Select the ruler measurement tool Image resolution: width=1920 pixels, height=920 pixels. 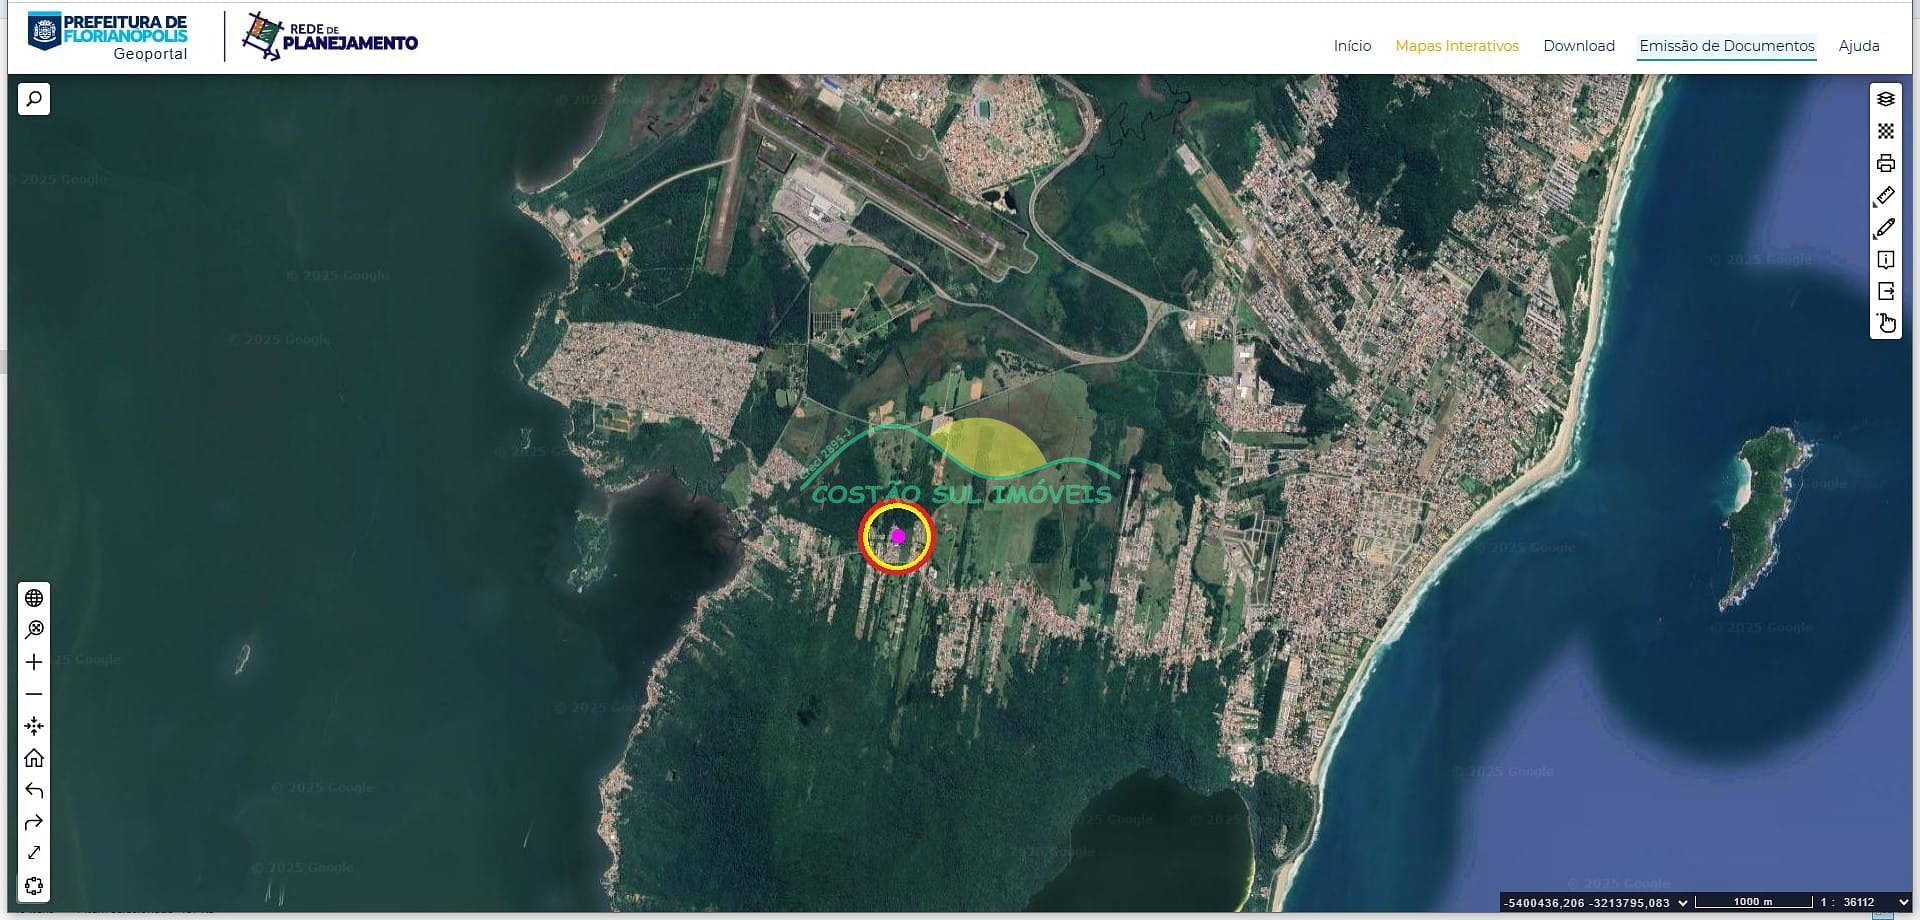coord(1885,196)
